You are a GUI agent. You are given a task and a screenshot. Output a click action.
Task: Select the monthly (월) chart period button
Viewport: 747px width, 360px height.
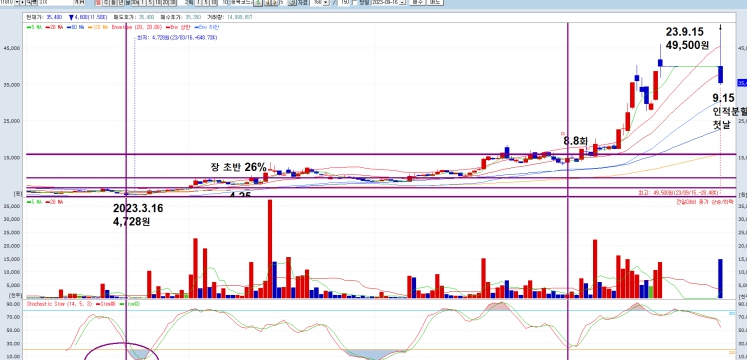pos(113,2)
